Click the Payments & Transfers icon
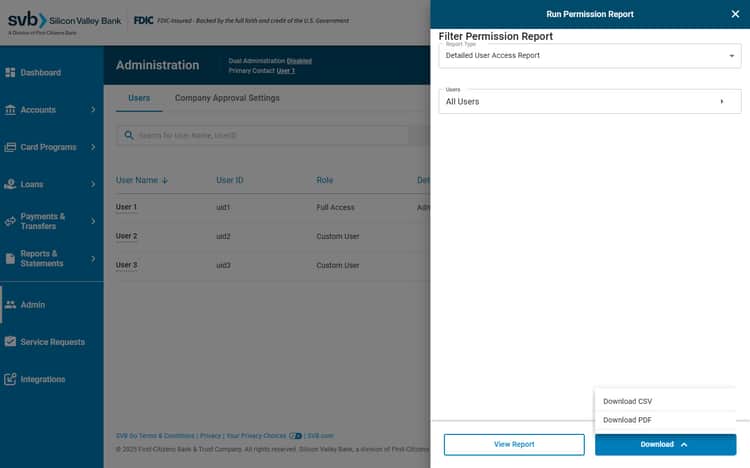This screenshot has height=468, width=750. click(x=10, y=221)
